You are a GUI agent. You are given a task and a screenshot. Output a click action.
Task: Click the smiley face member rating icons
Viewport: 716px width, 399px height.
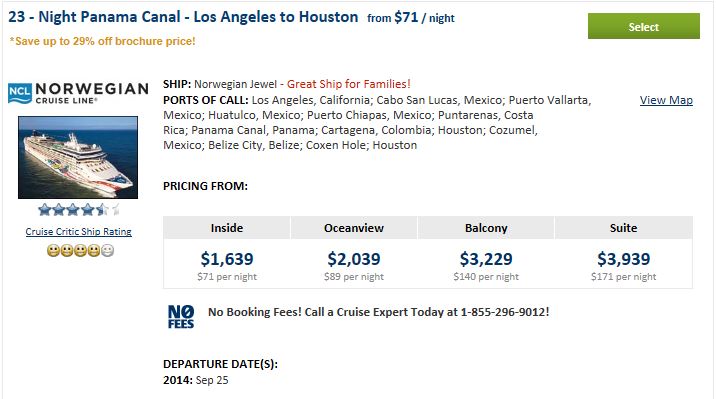[x=80, y=251]
